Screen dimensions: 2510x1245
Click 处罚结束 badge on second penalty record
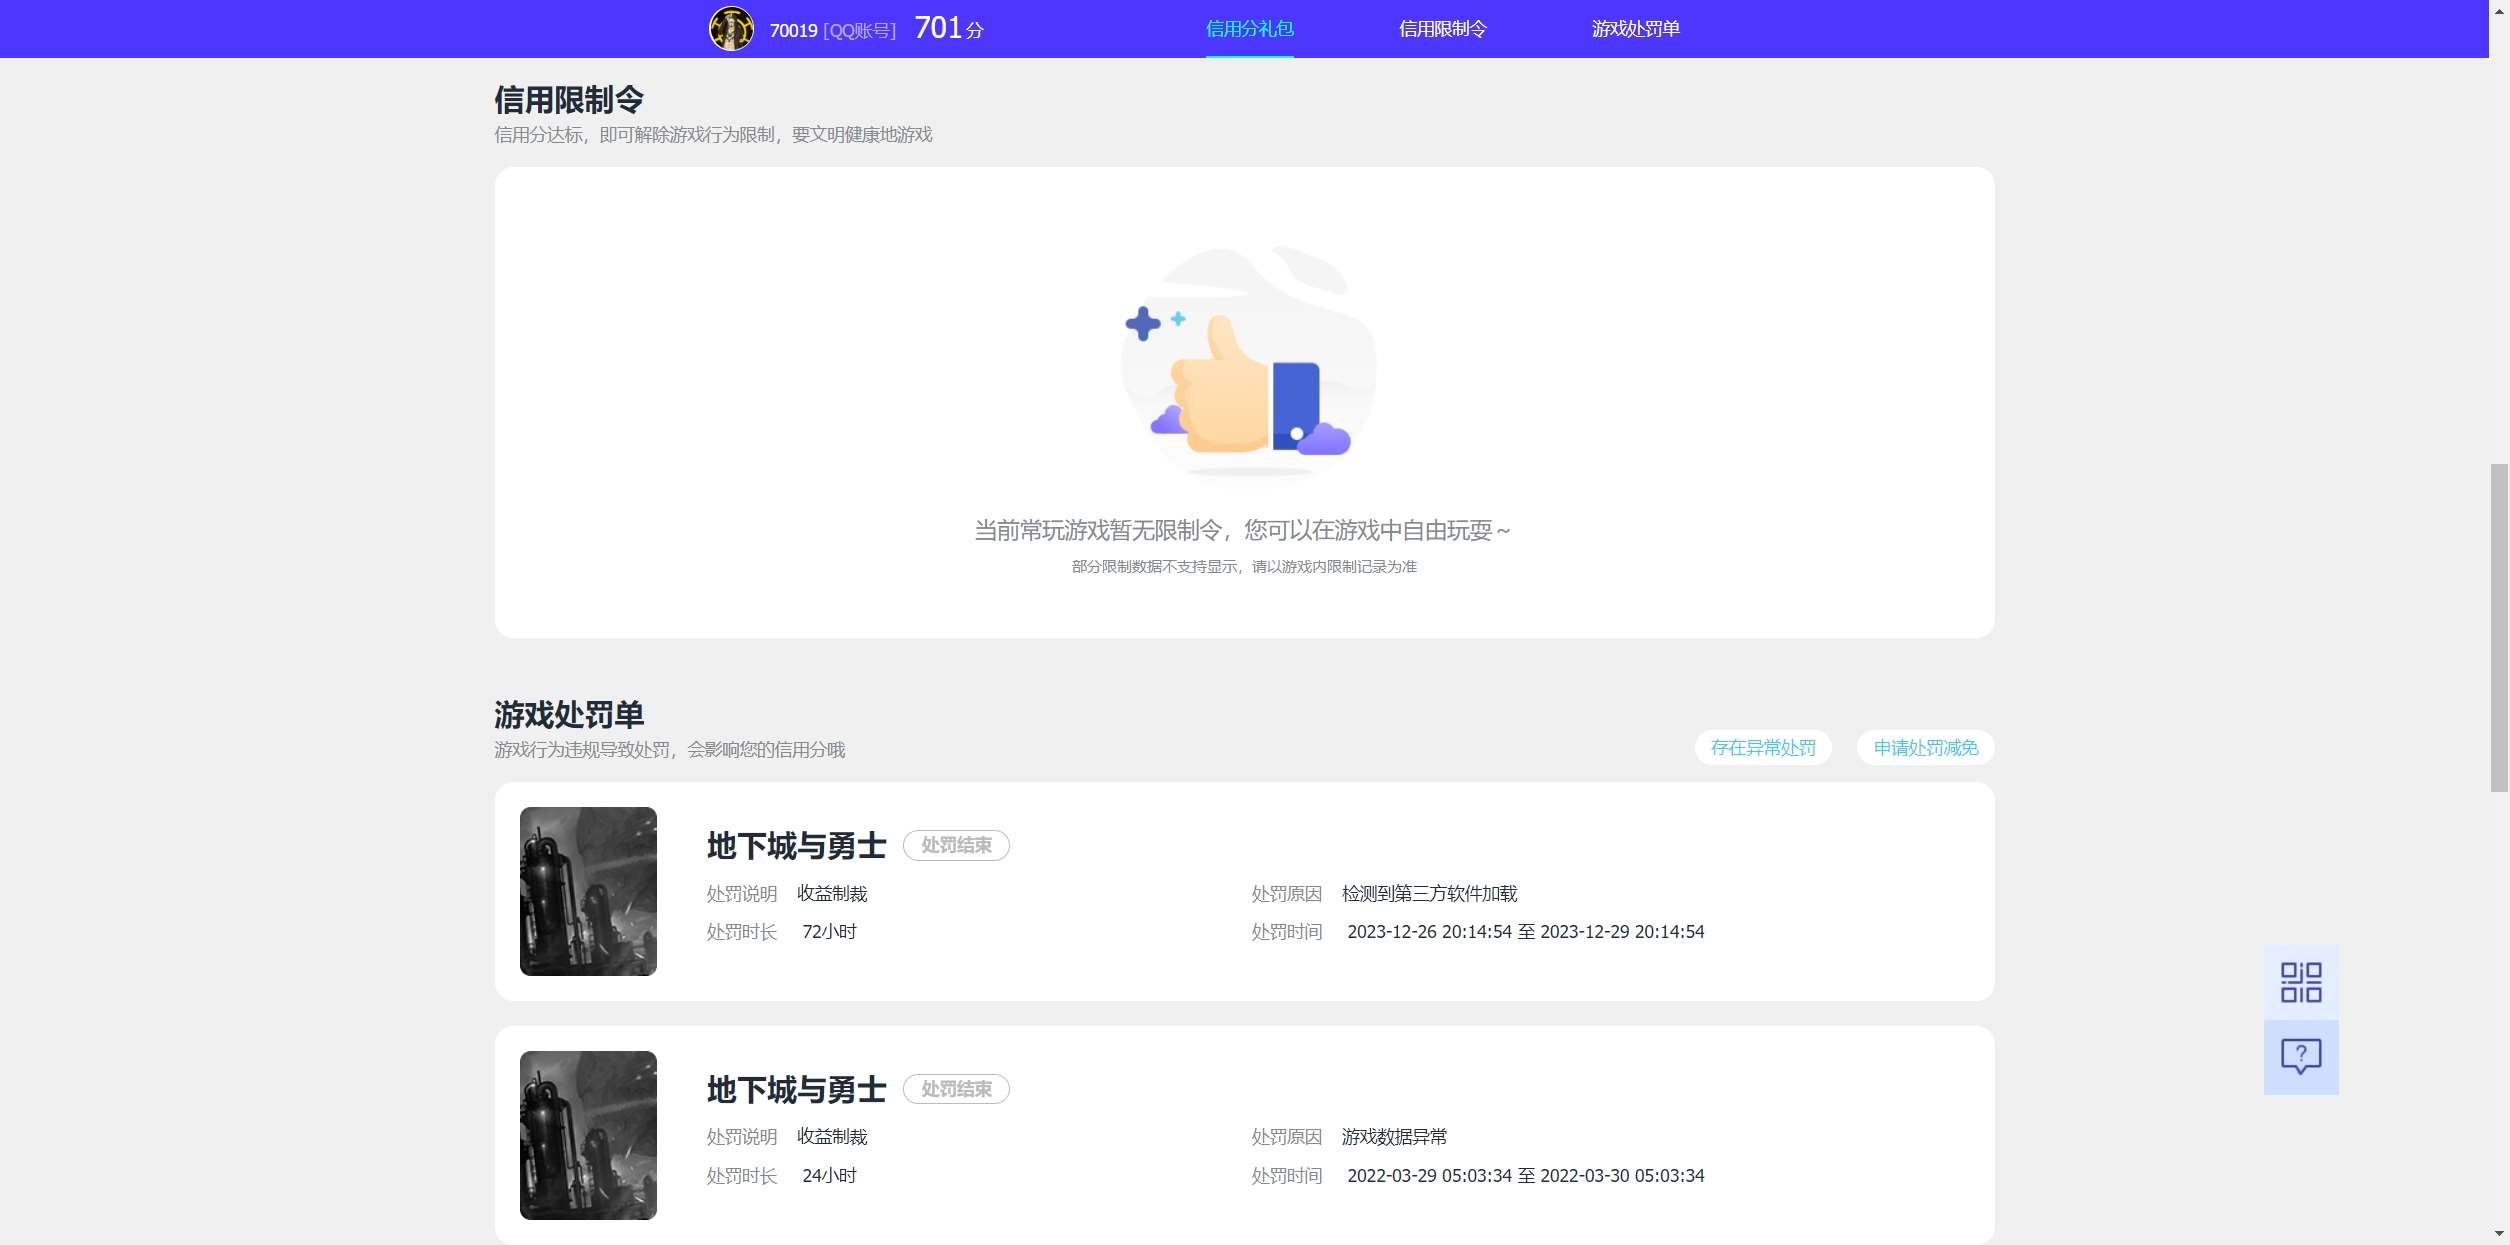pos(956,1089)
